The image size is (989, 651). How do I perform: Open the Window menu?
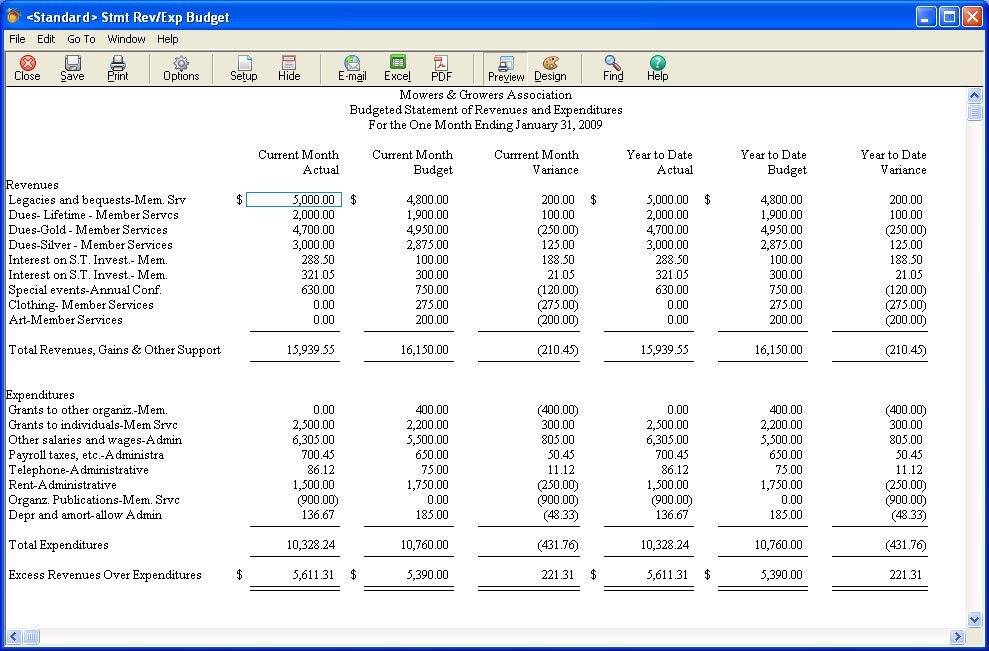coord(127,39)
